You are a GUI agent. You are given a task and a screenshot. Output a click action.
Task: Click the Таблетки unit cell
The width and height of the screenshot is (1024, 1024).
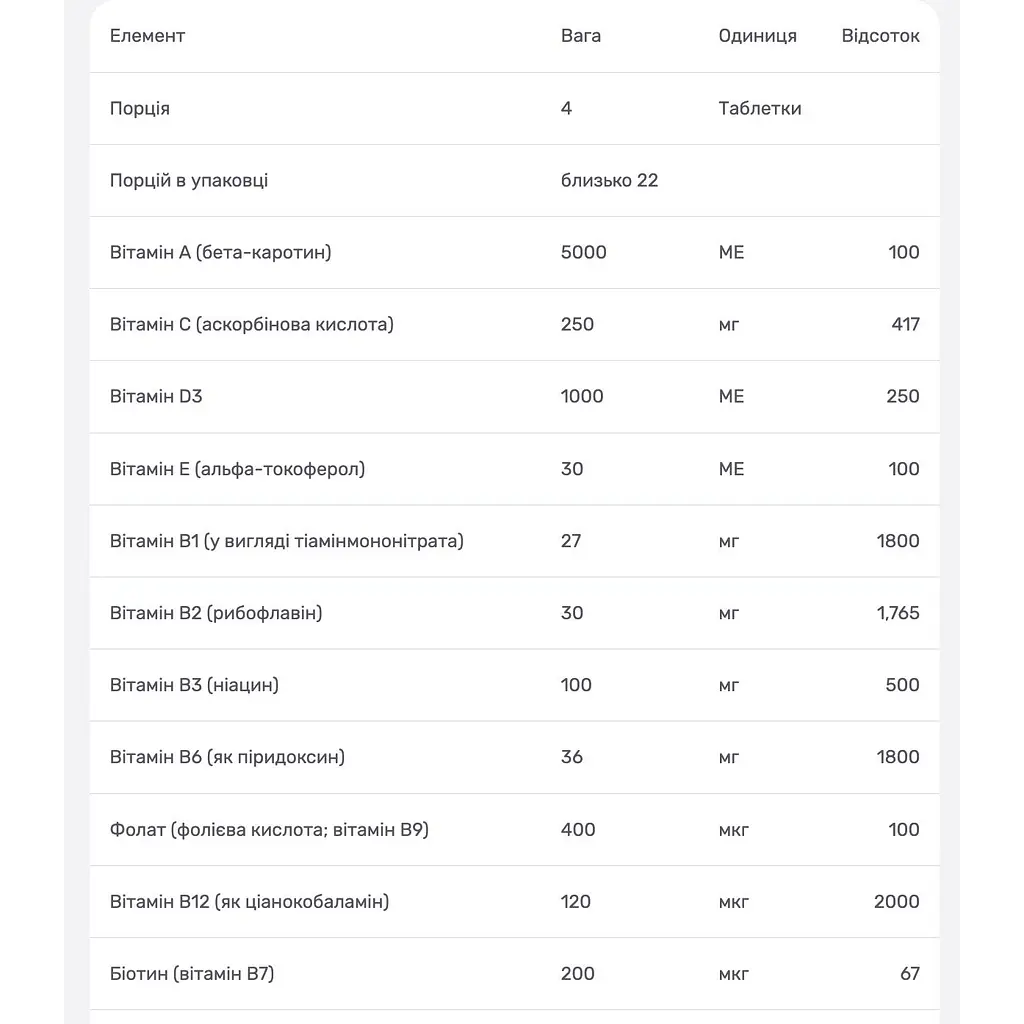[760, 108]
